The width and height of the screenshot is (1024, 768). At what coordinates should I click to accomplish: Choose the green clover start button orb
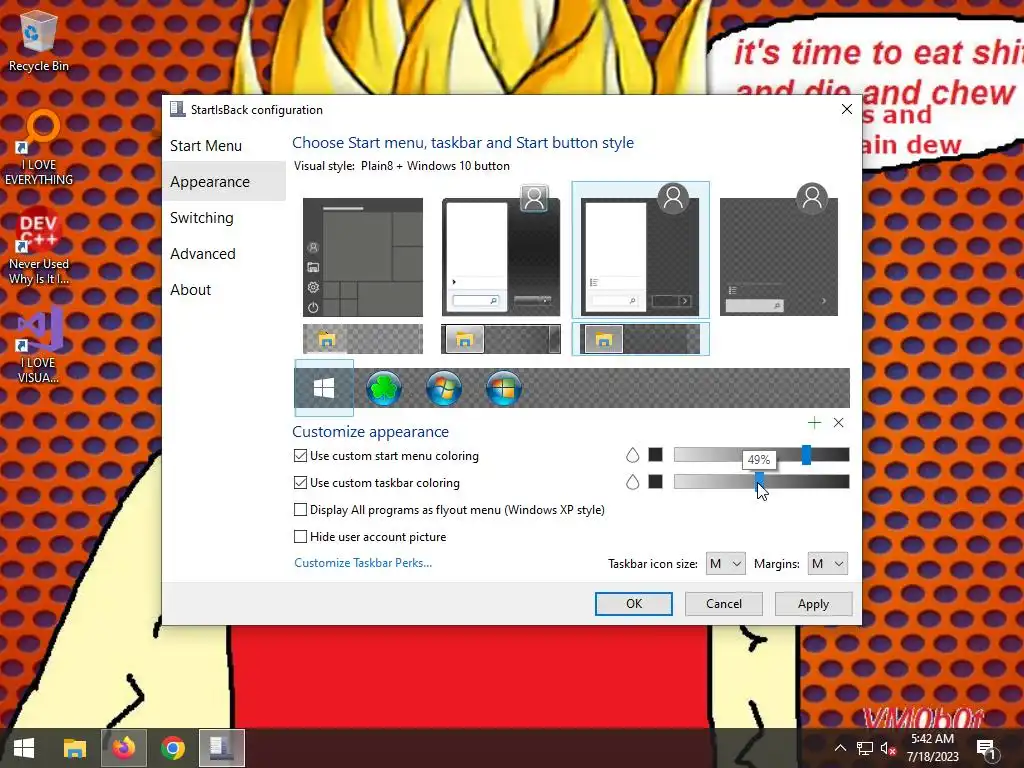pyautogui.click(x=383, y=388)
